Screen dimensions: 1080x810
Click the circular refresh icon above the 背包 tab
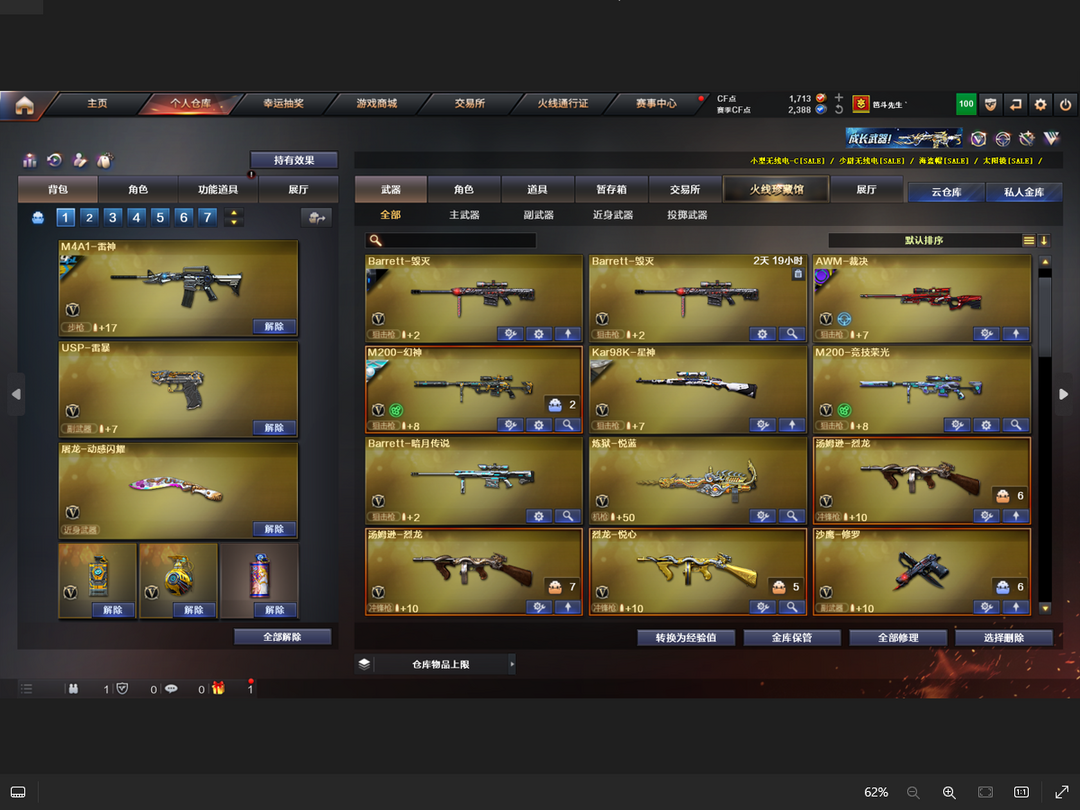point(54,160)
